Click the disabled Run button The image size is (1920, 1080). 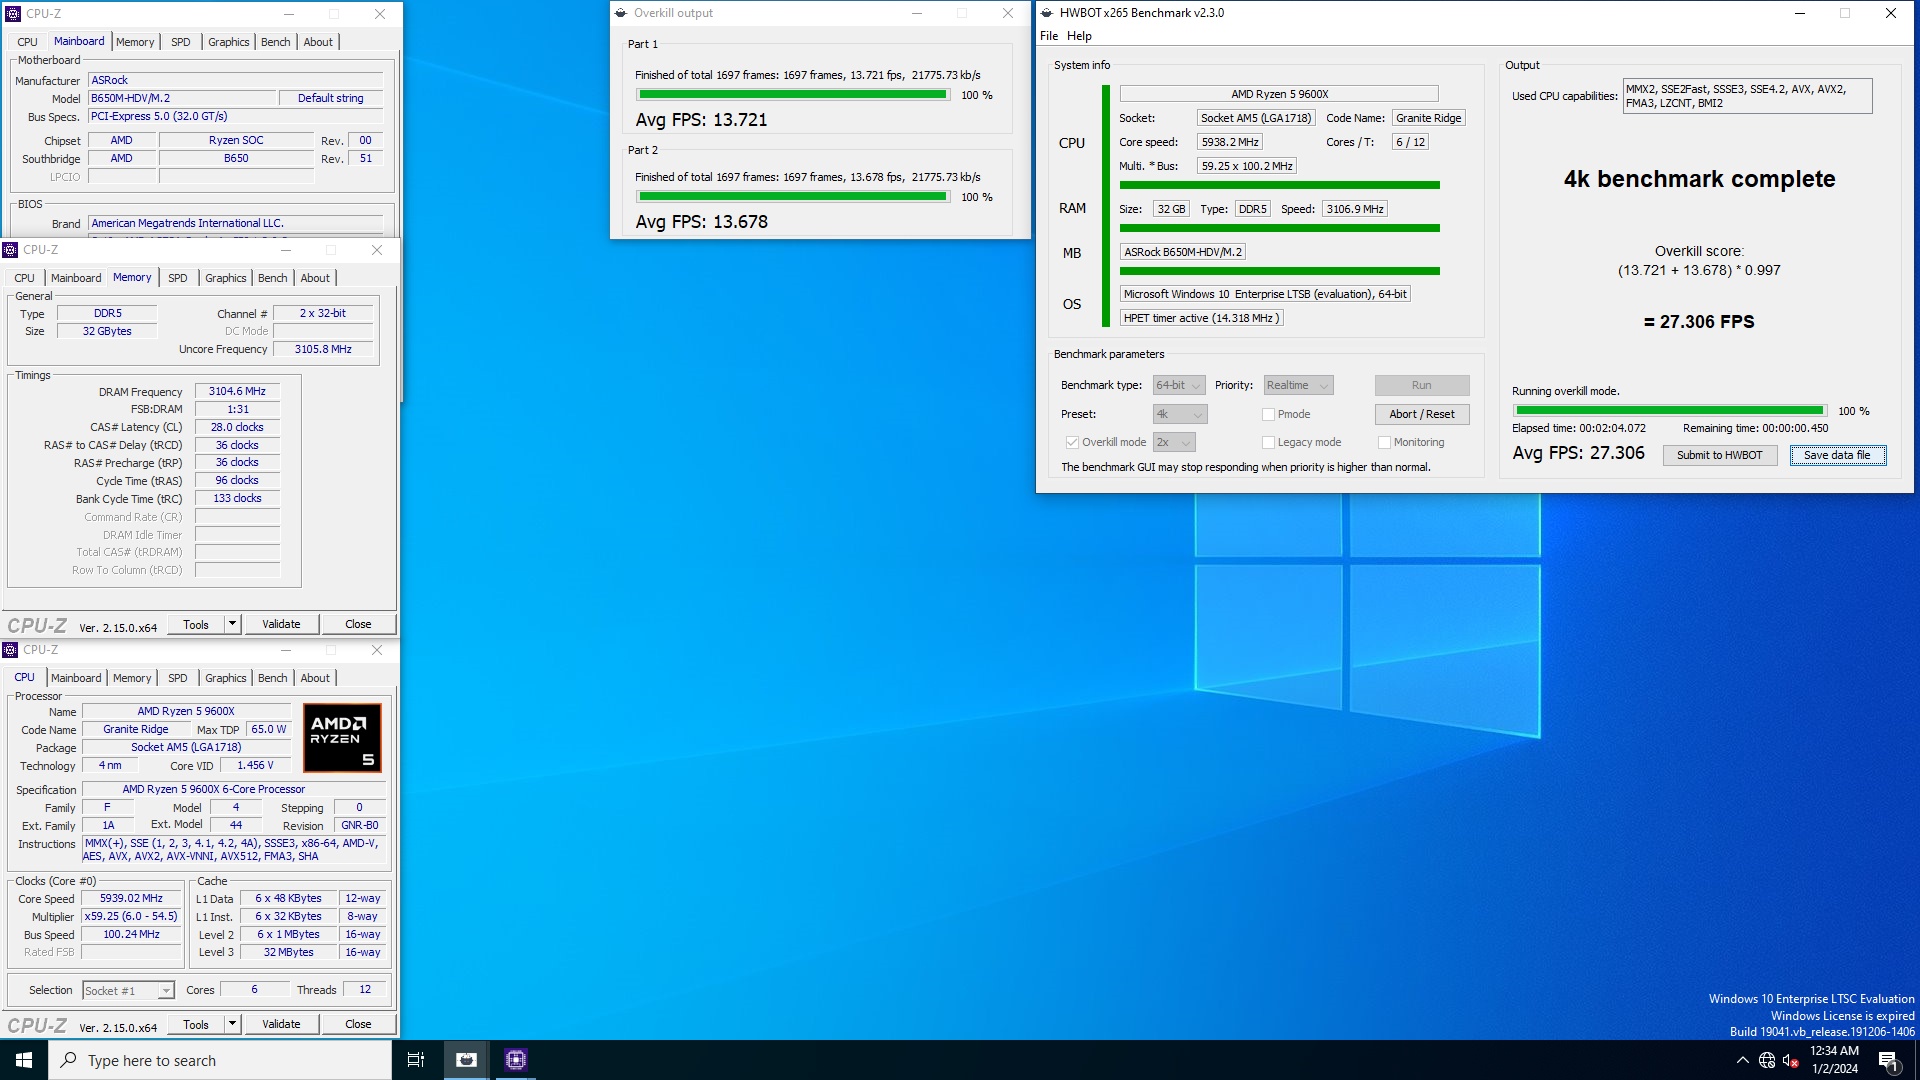[x=1421, y=385]
